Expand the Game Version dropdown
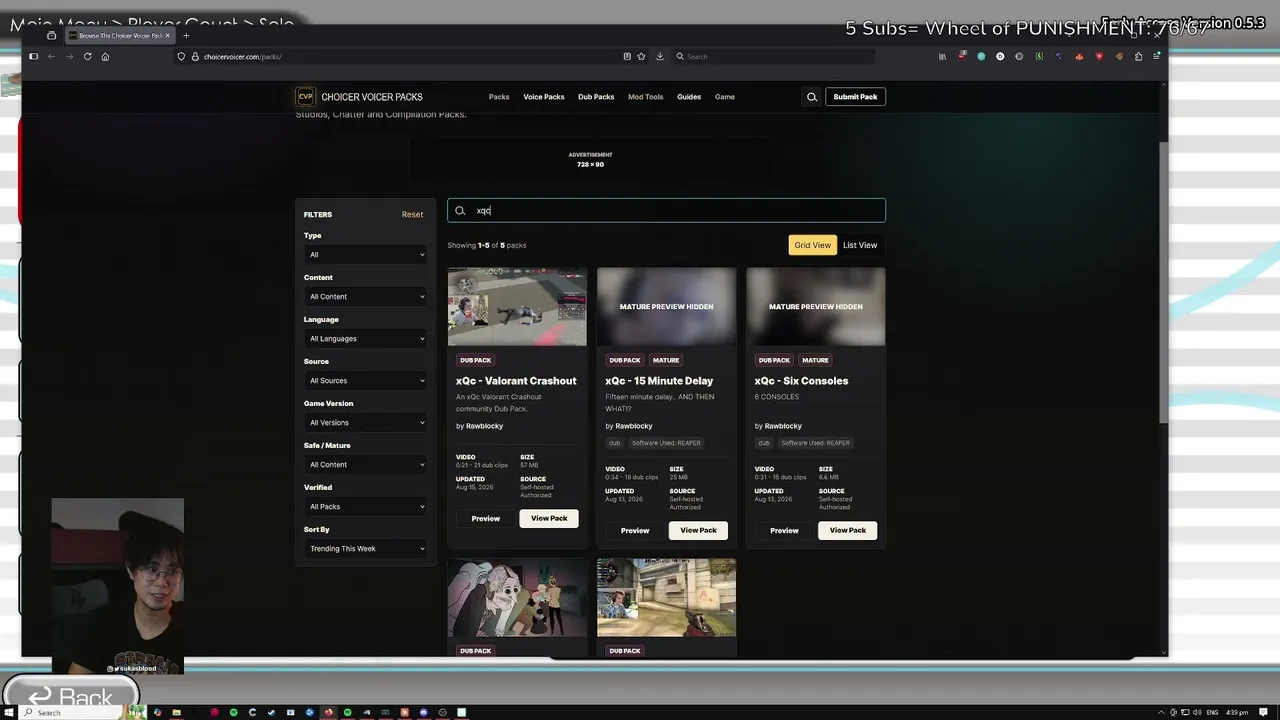Image resolution: width=1280 pixels, height=720 pixels. 366,423
